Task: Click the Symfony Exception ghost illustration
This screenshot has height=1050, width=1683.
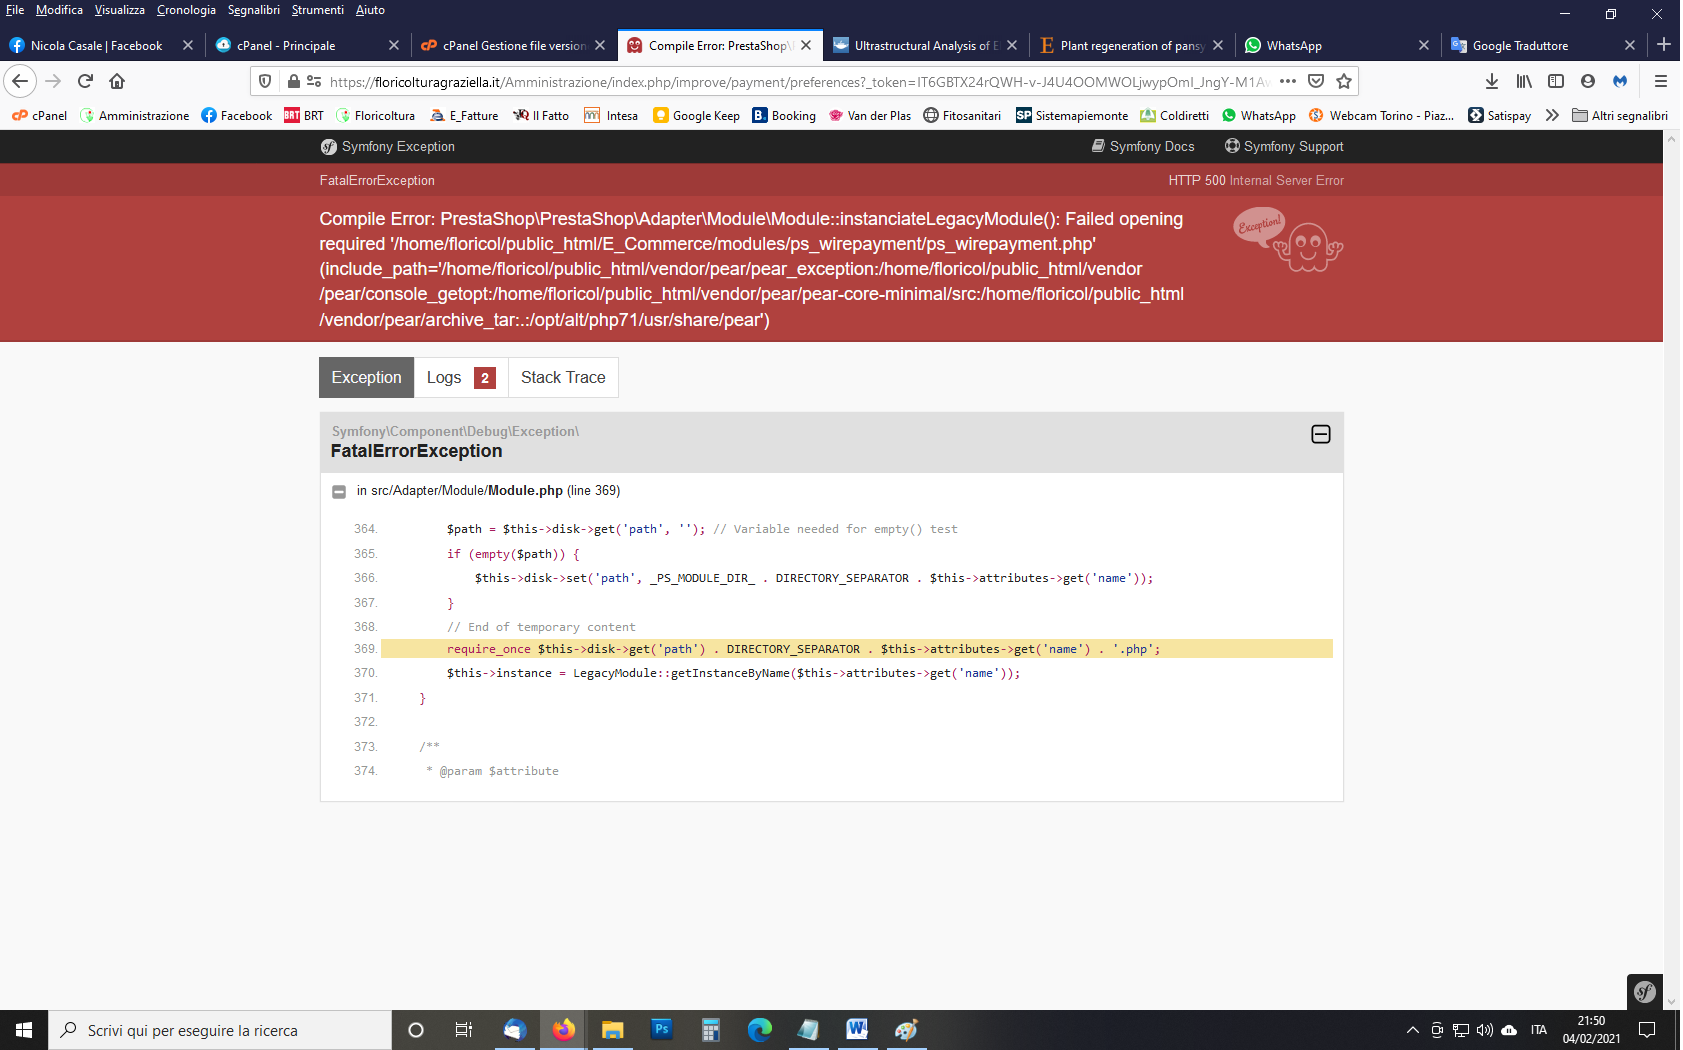Action: click(x=1288, y=240)
